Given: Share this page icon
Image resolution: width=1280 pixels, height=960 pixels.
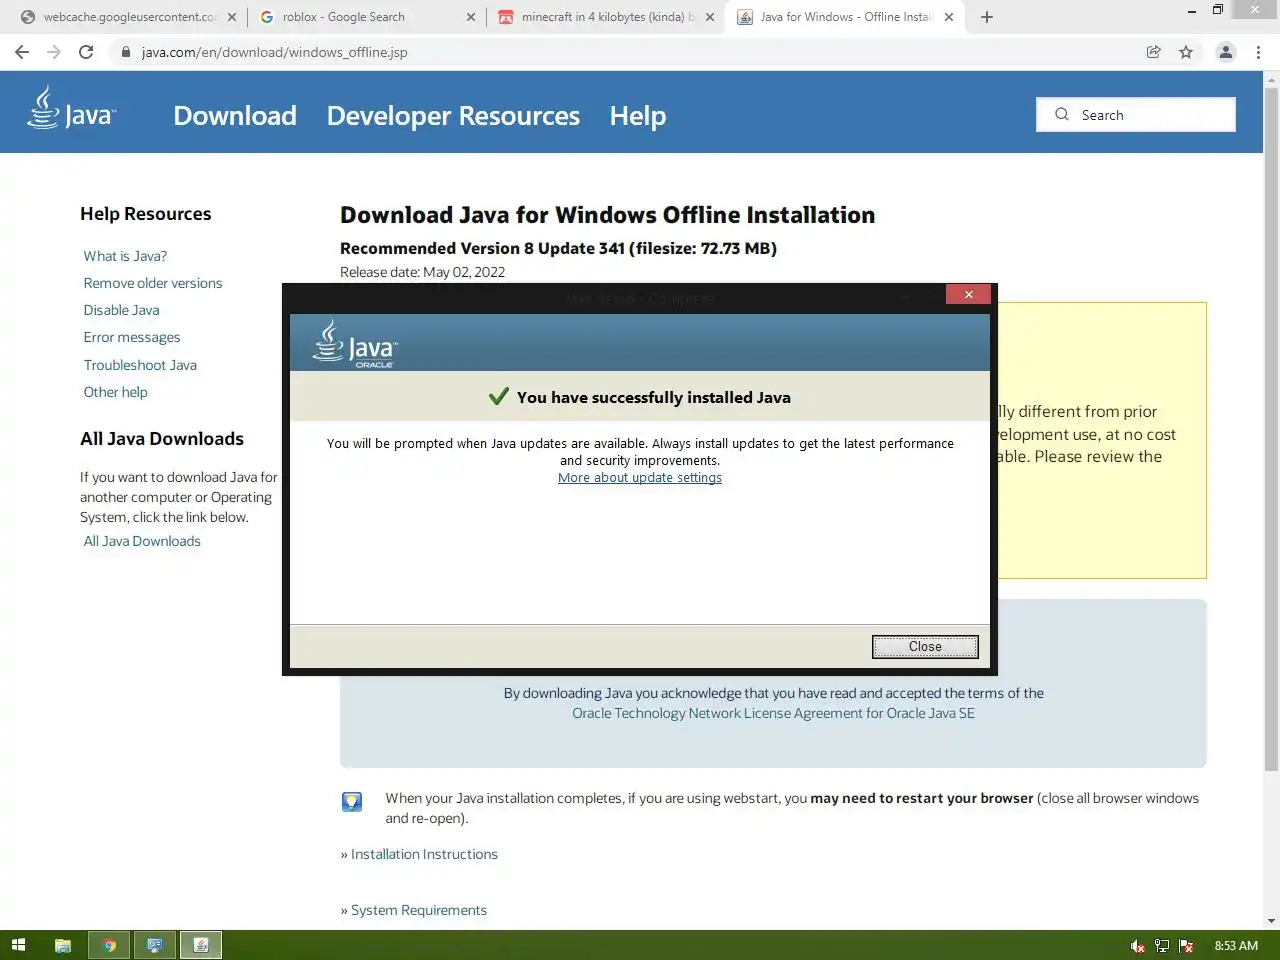Looking at the screenshot, I should [x=1153, y=52].
